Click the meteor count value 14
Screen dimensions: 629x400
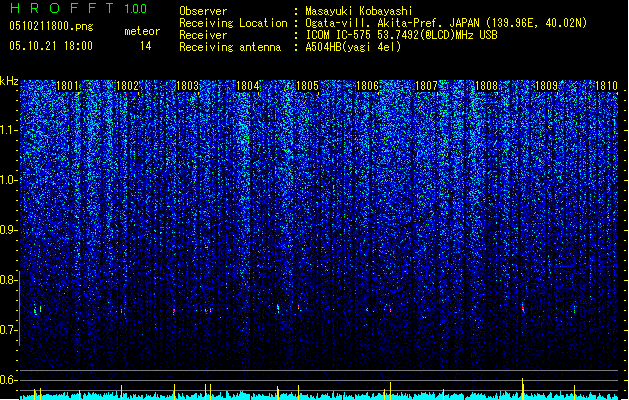tap(146, 46)
